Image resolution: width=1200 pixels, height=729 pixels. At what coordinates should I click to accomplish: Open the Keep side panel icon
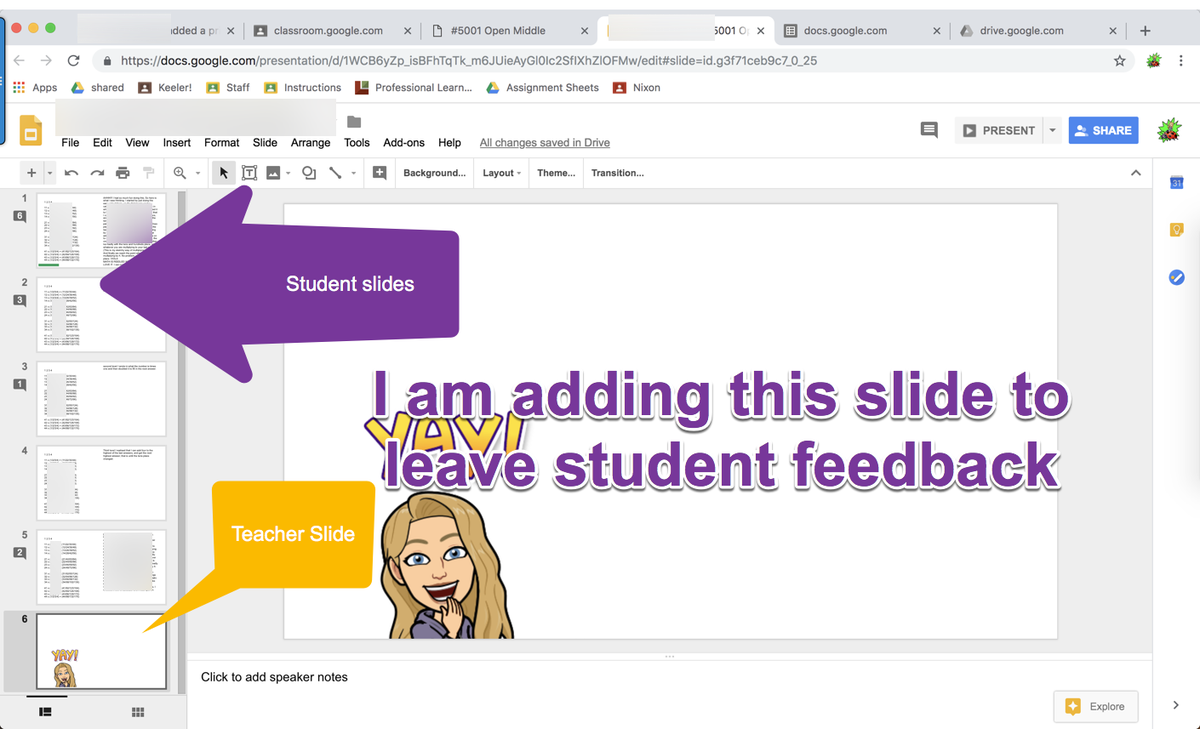tap(1177, 230)
